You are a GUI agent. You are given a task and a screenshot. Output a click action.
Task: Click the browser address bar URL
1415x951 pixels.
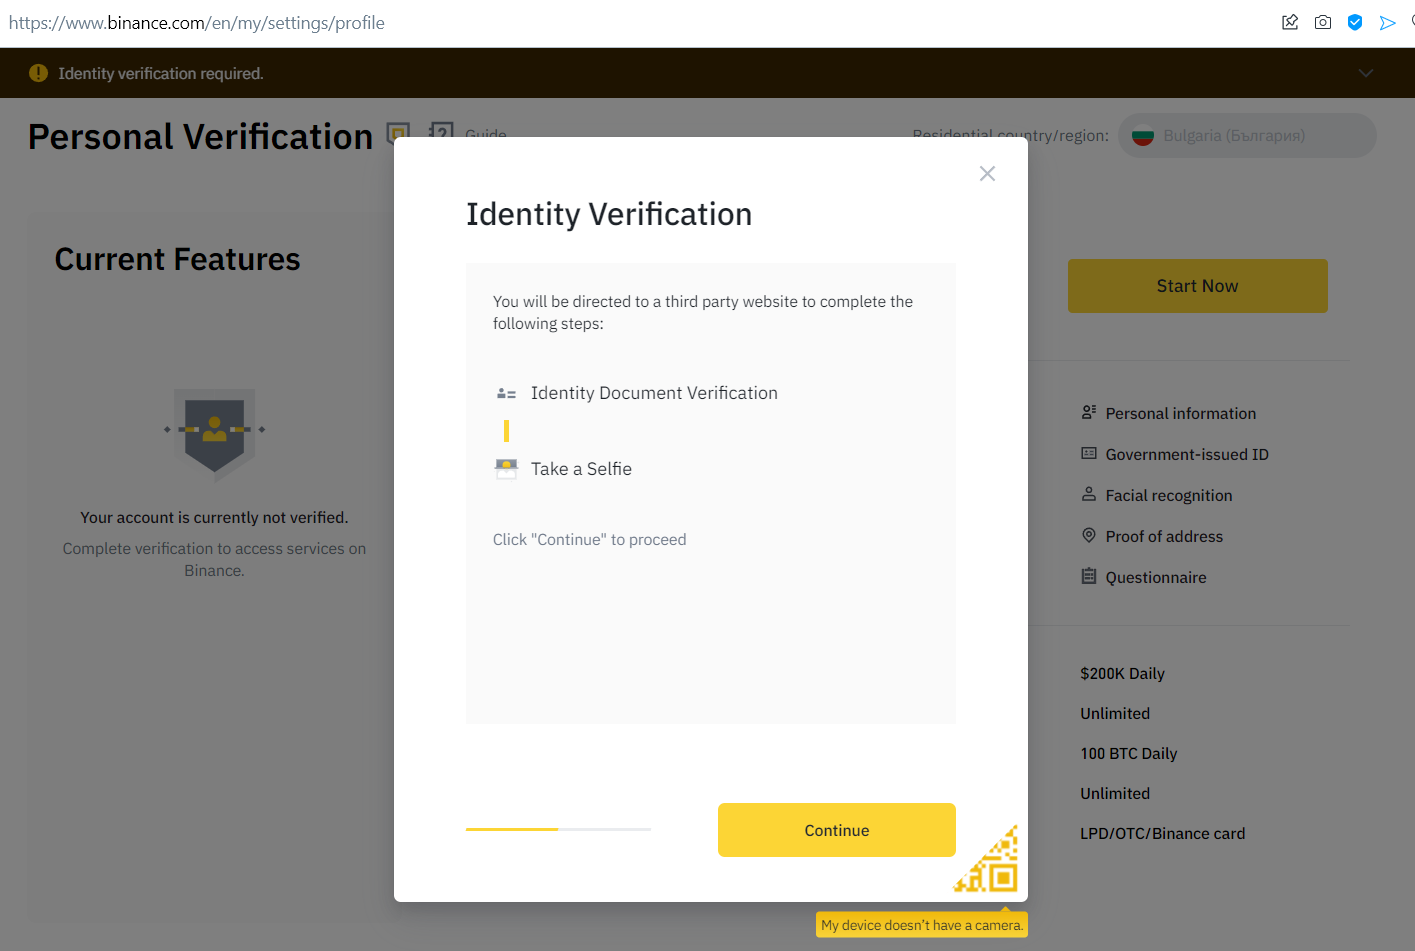click(197, 23)
